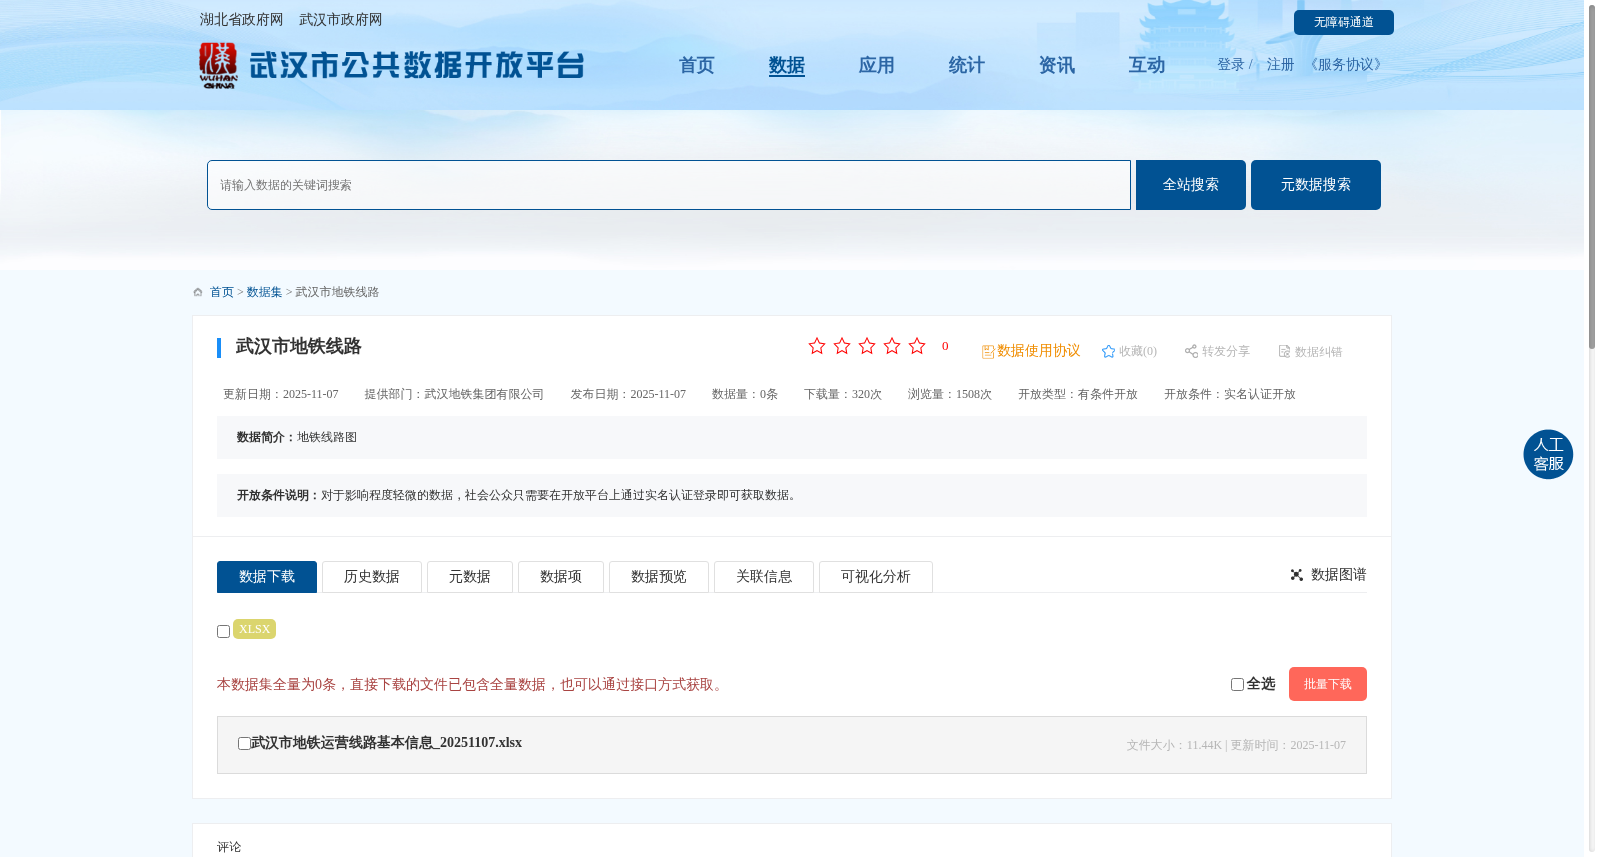Click dataset title 武汉市地铁线路
This screenshot has width=1600, height=857.
(x=299, y=347)
